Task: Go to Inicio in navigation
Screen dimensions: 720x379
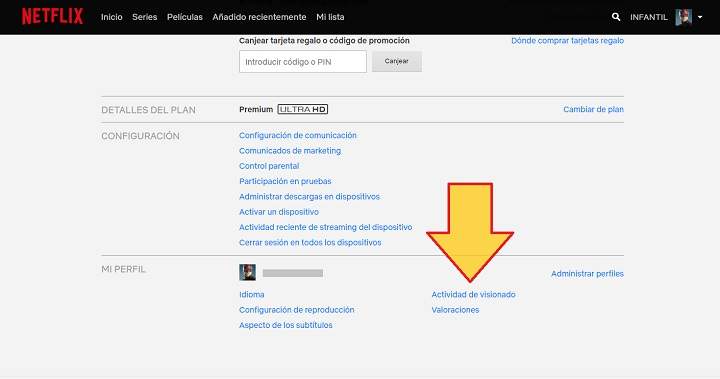Action: [x=112, y=17]
